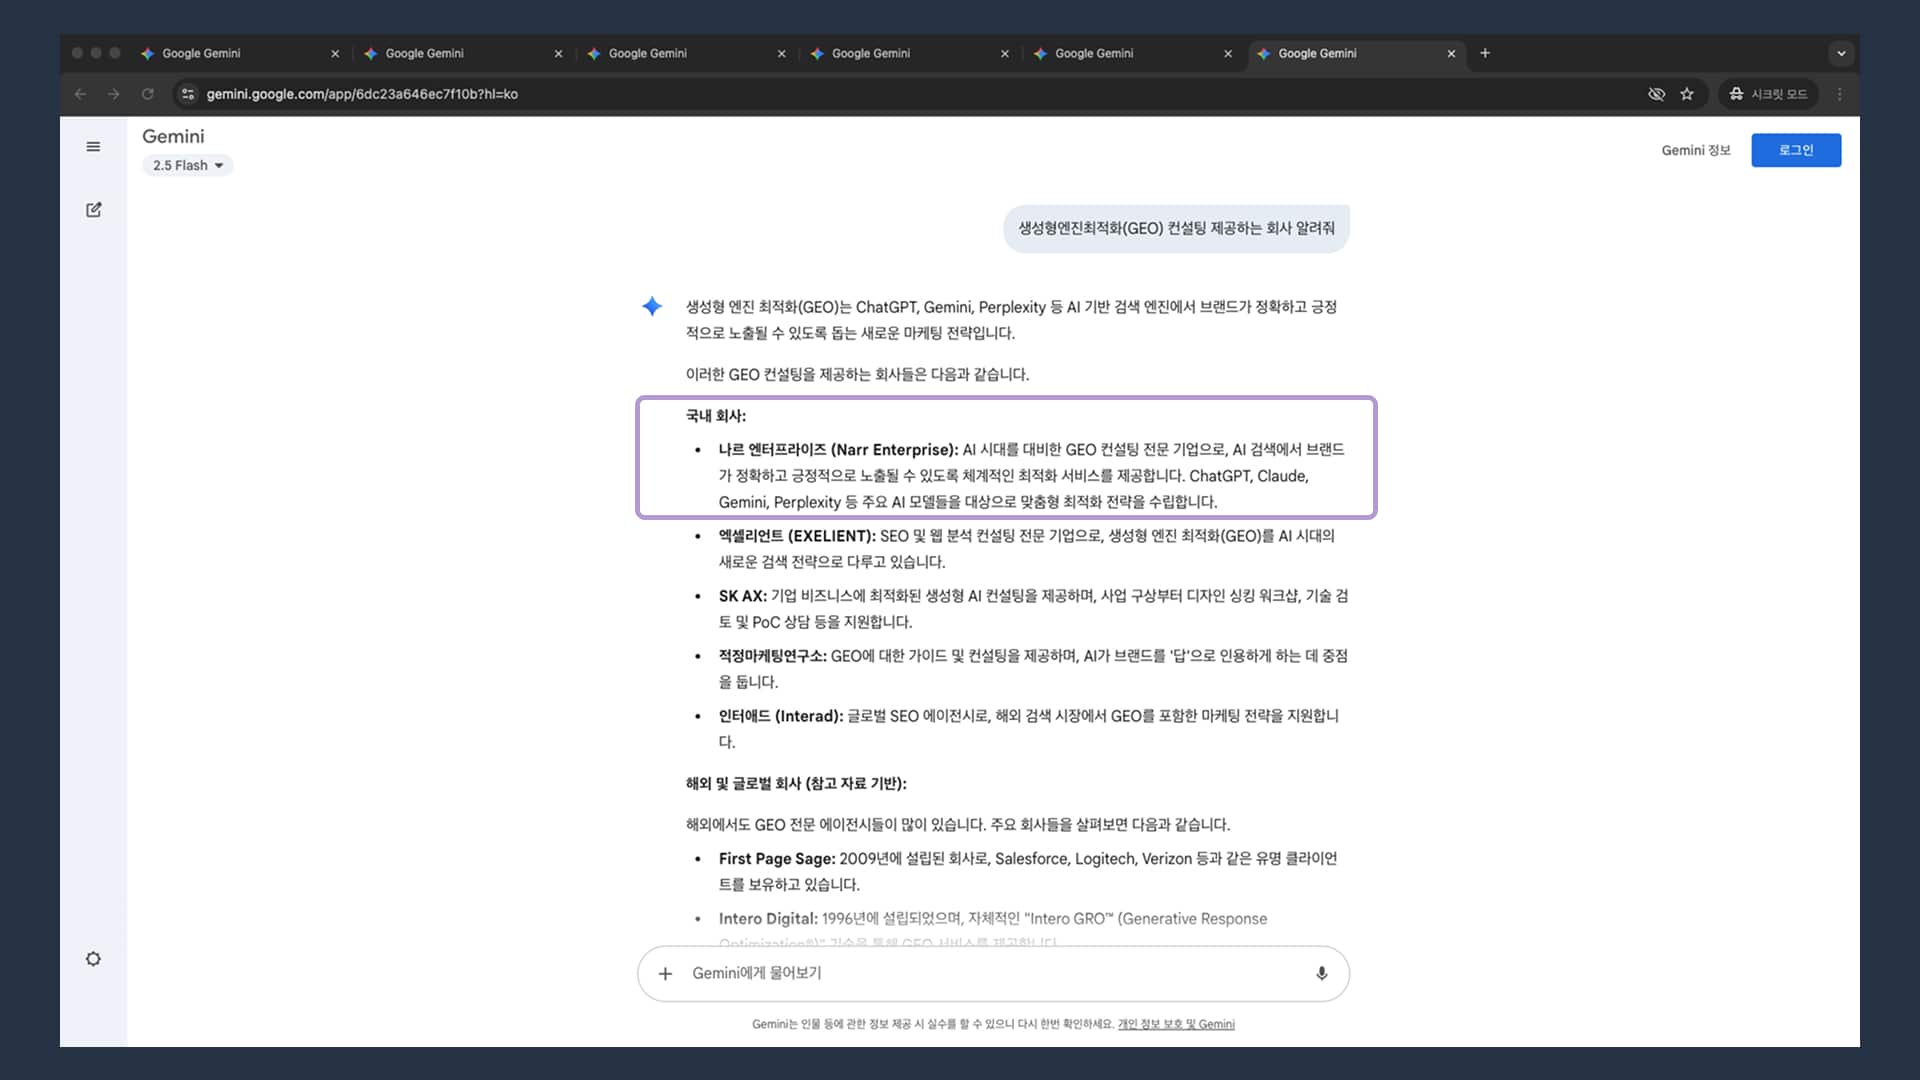Close the first Google Gemini tab
This screenshot has height=1080, width=1920.
pos(335,54)
